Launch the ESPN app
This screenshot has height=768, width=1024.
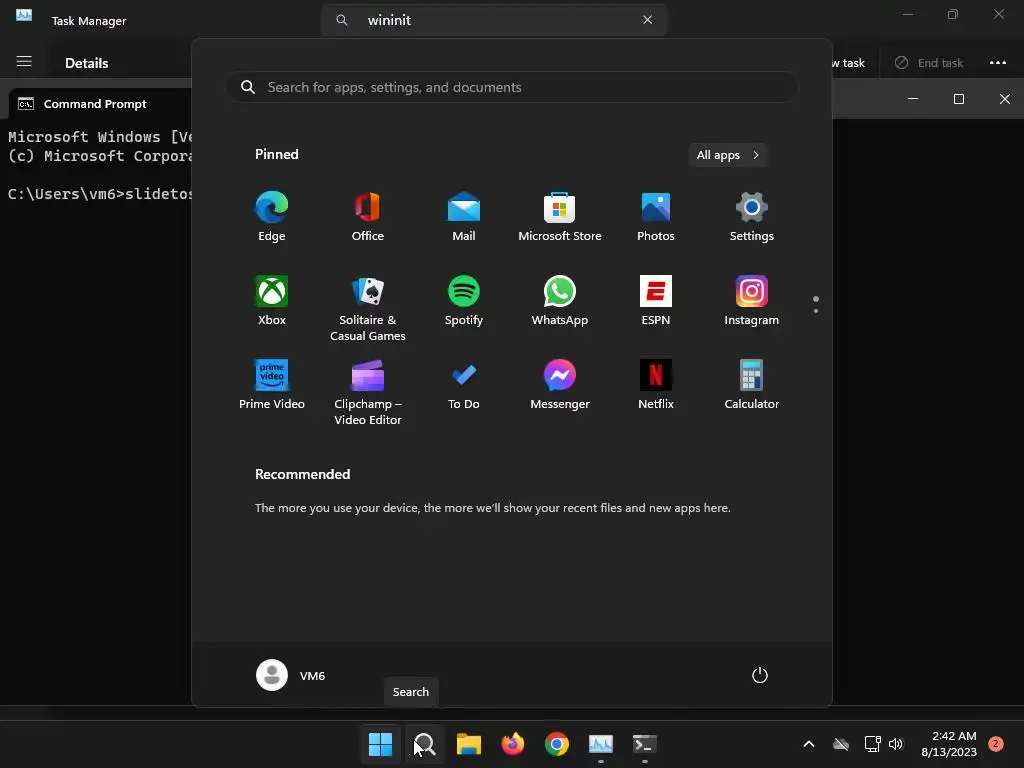tap(656, 300)
